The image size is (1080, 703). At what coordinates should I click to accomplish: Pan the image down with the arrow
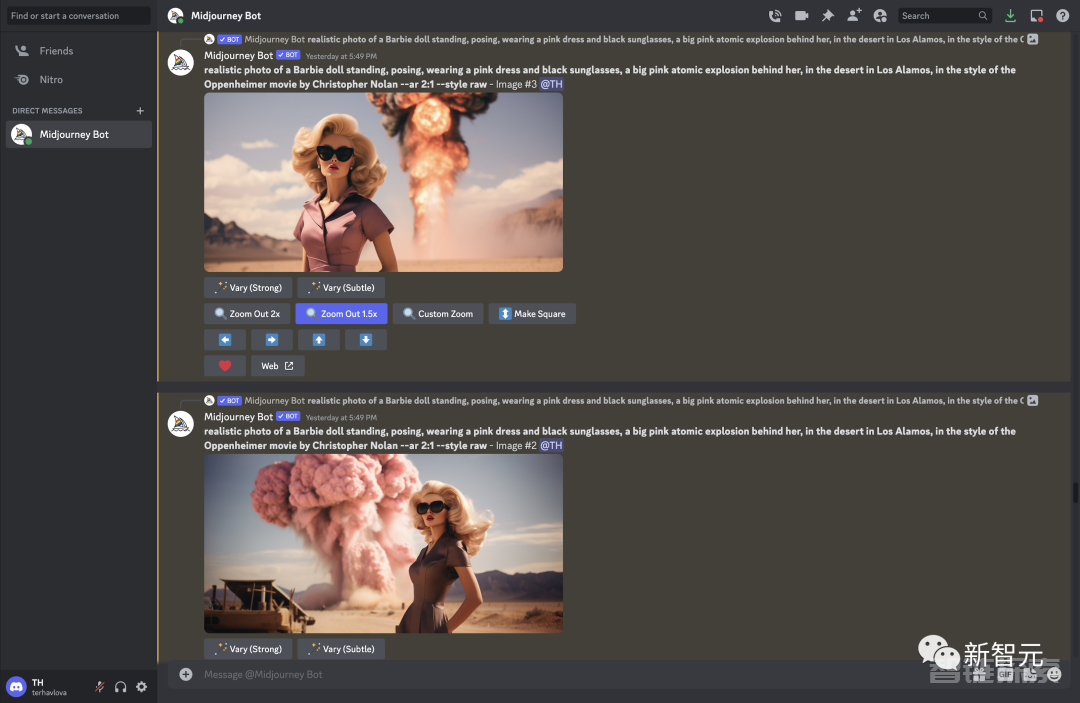[x=366, y=340]
